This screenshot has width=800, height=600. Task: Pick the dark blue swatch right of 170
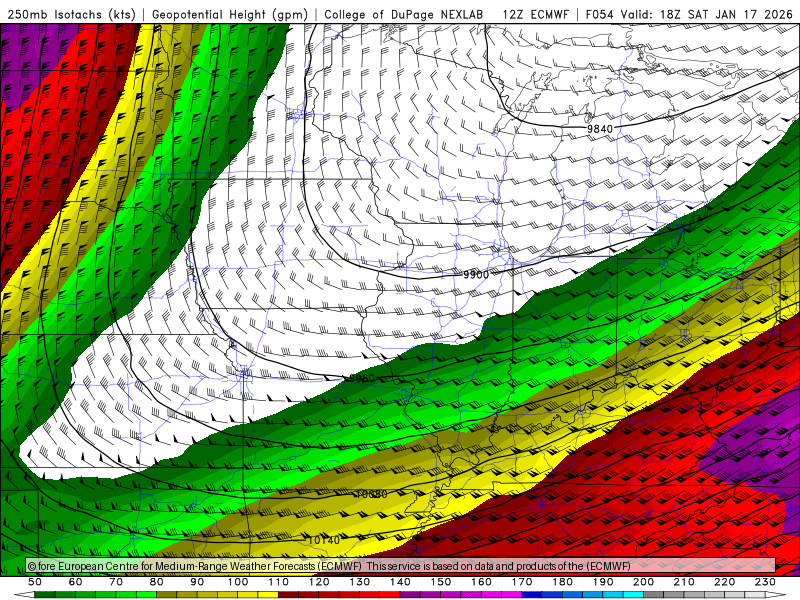click(x=532, y=595)
